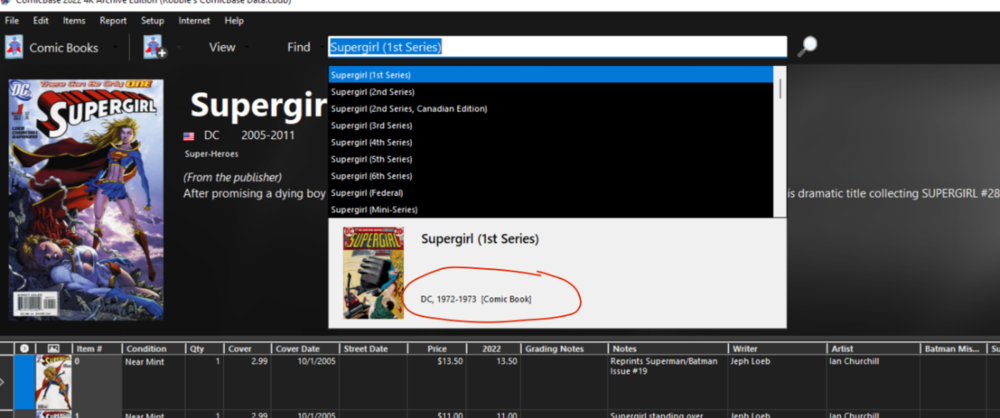The image size is (1000, 418).
Task: Sort by Street Date column header
Action: click(x=373, y=349)
